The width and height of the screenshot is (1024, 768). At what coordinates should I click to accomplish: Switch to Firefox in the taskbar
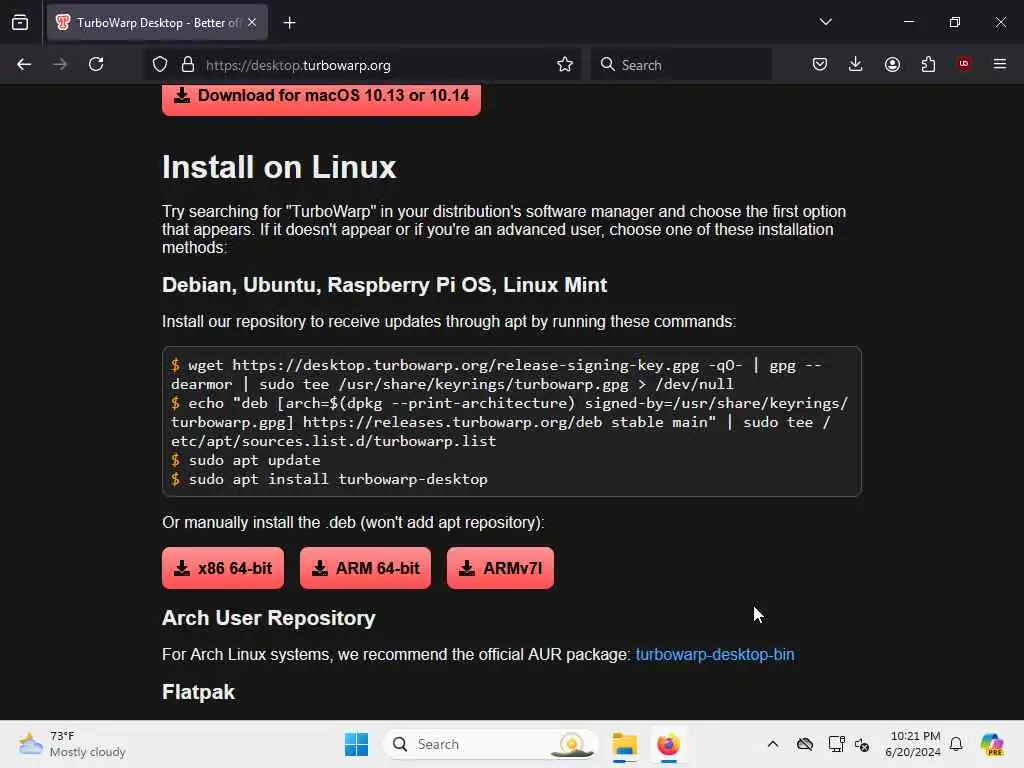[668, 744]
